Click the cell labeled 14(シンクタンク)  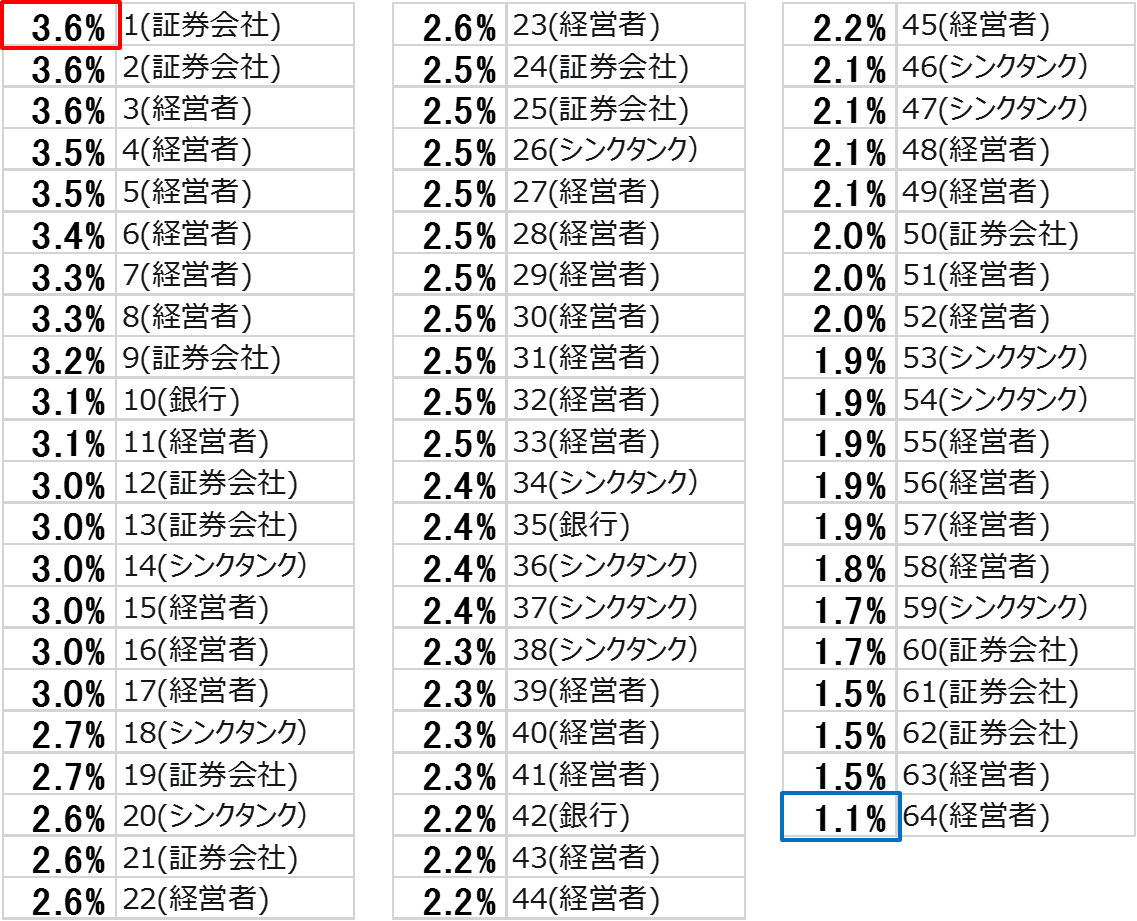point(235,566)
